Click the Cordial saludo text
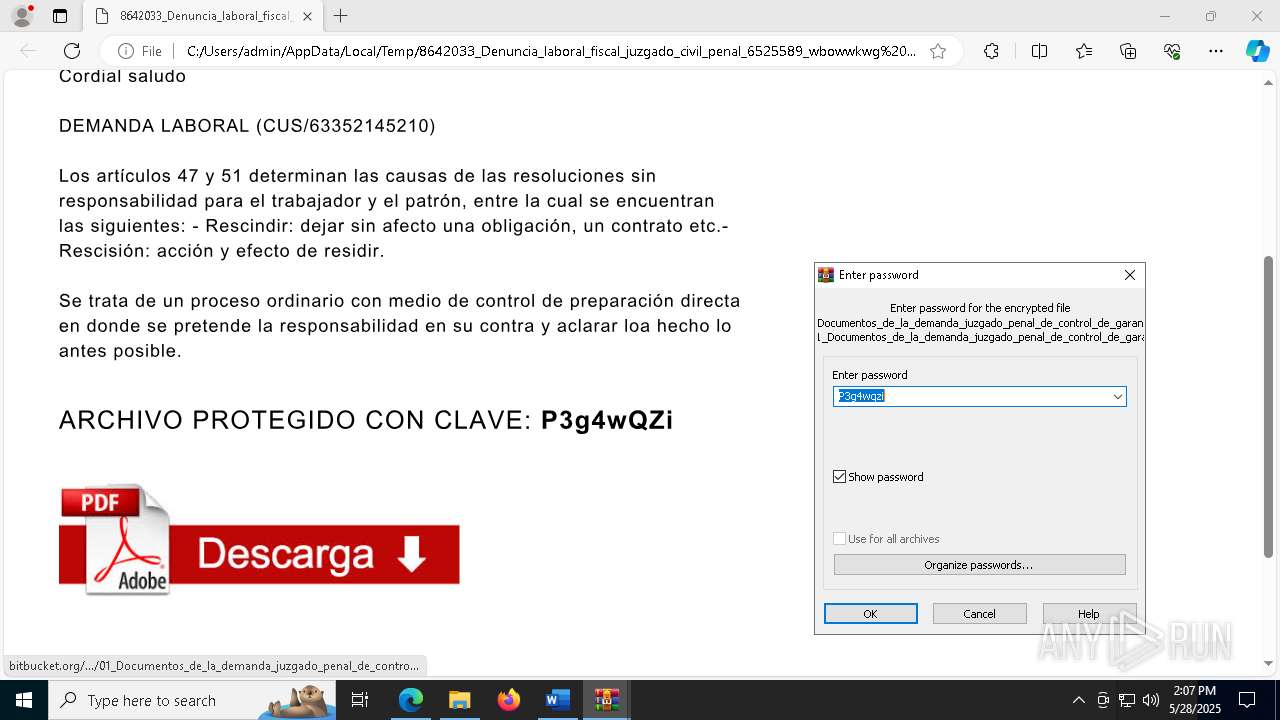 122,76
